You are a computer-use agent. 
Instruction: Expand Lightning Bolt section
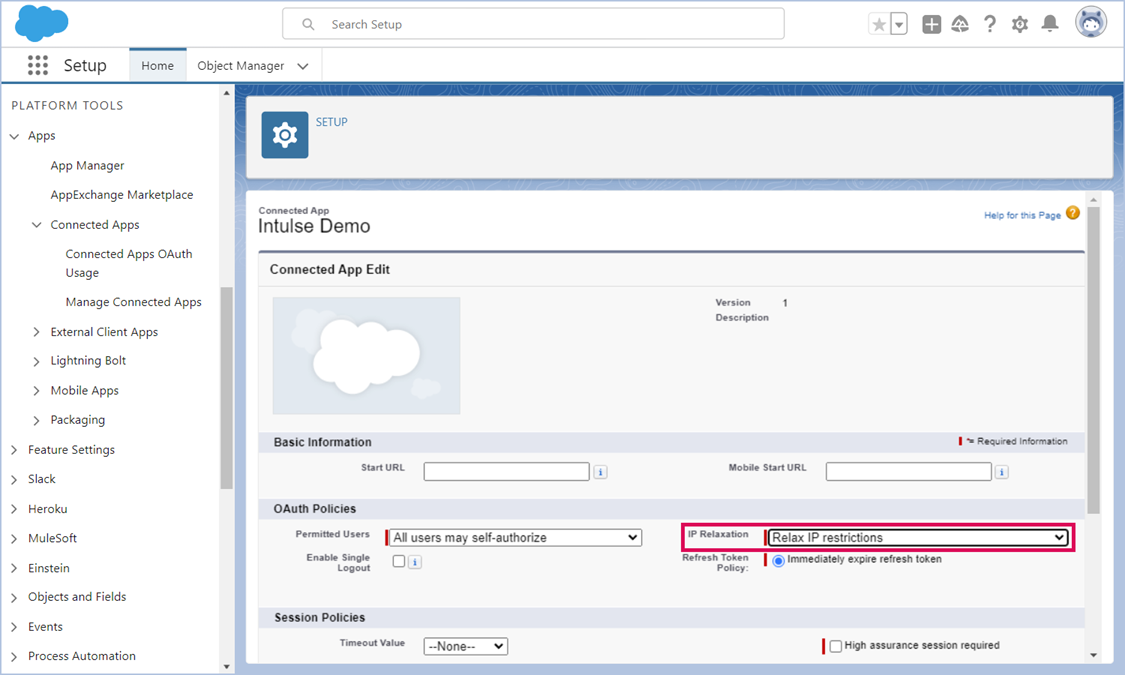tap(37, 362)
